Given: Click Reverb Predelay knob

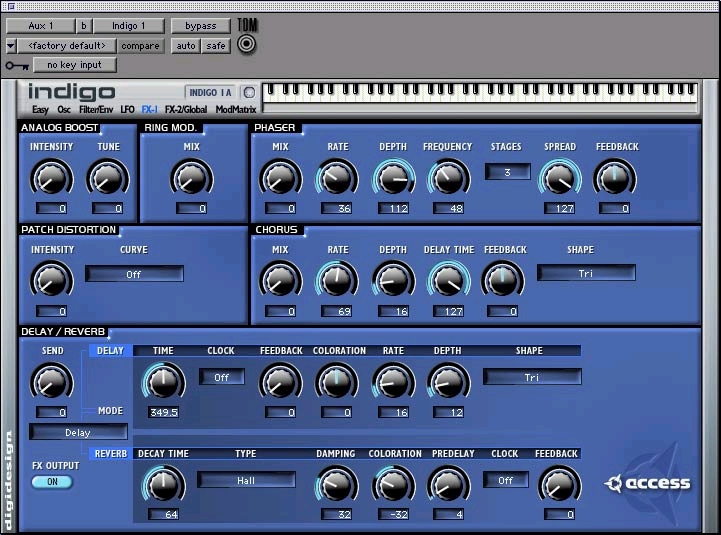Looking at the screenshot, I should click(449, 485).
